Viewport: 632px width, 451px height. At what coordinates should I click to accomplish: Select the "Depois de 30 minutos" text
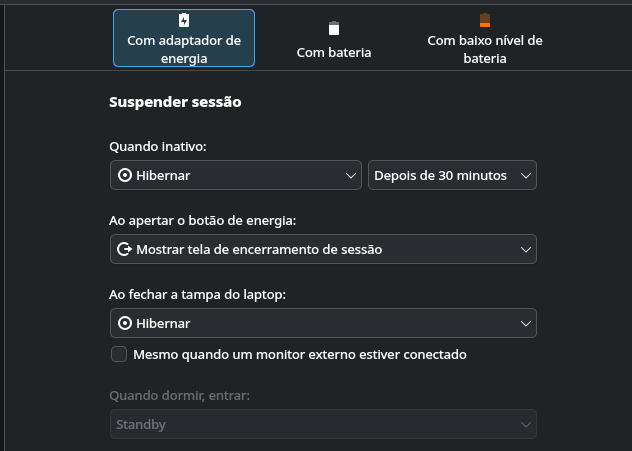pyautogui.click(x=440, y=176)
